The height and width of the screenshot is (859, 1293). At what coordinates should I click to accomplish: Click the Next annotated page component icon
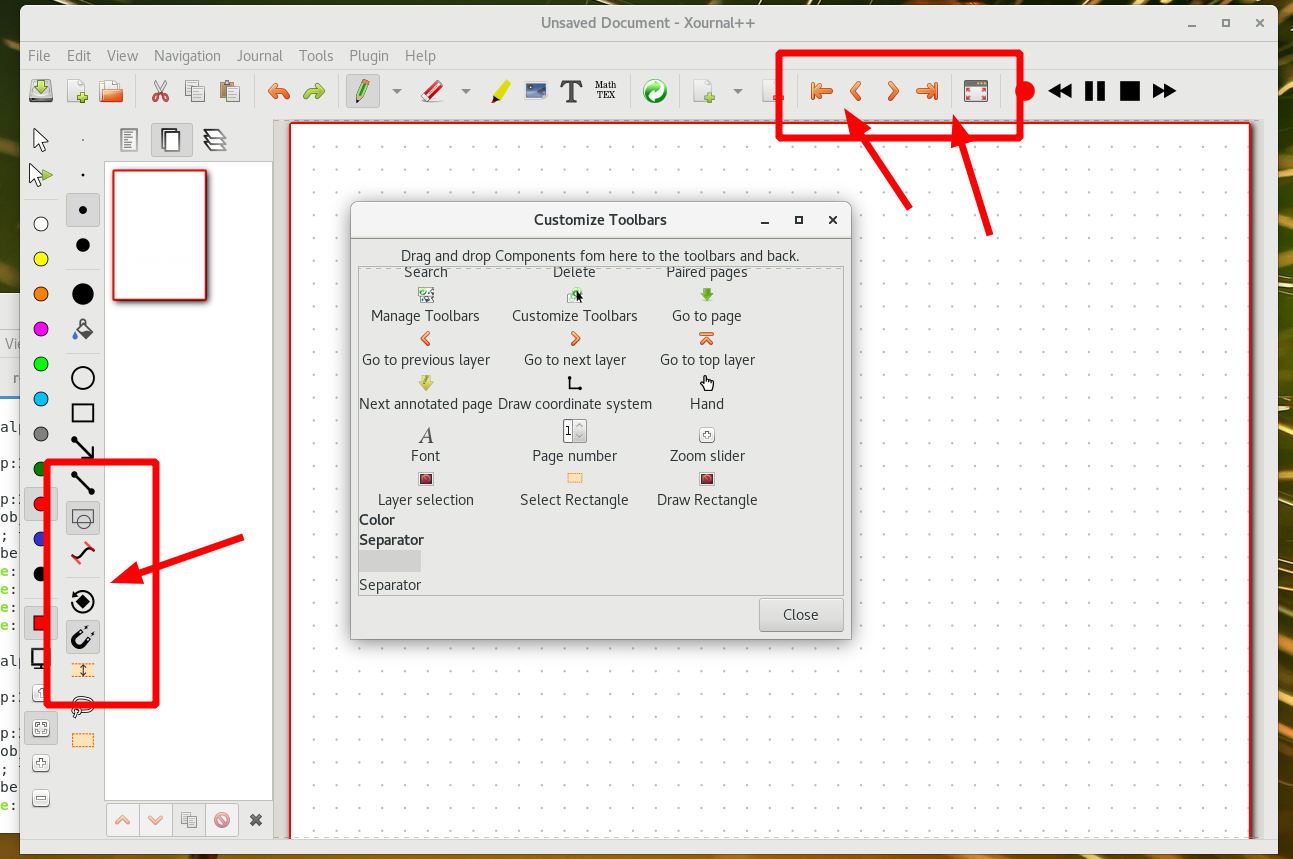click(x=426, y=383)
